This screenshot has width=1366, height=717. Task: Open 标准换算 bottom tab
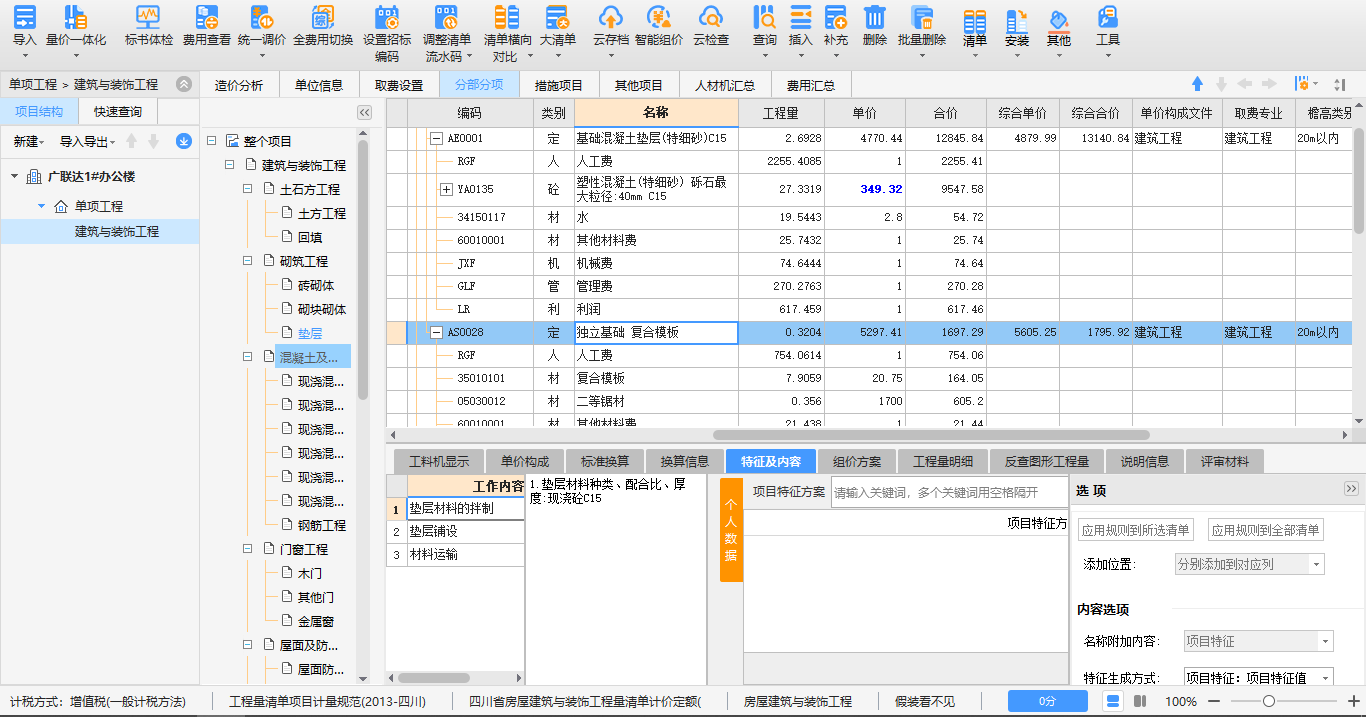pos(605,461)
